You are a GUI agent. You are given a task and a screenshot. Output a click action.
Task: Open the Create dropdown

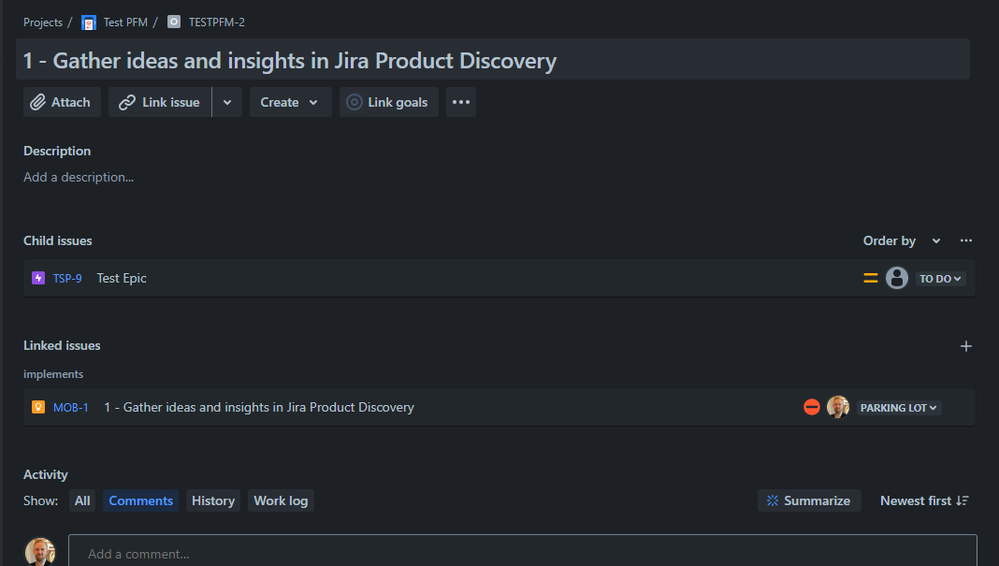[x=290, y=102]
